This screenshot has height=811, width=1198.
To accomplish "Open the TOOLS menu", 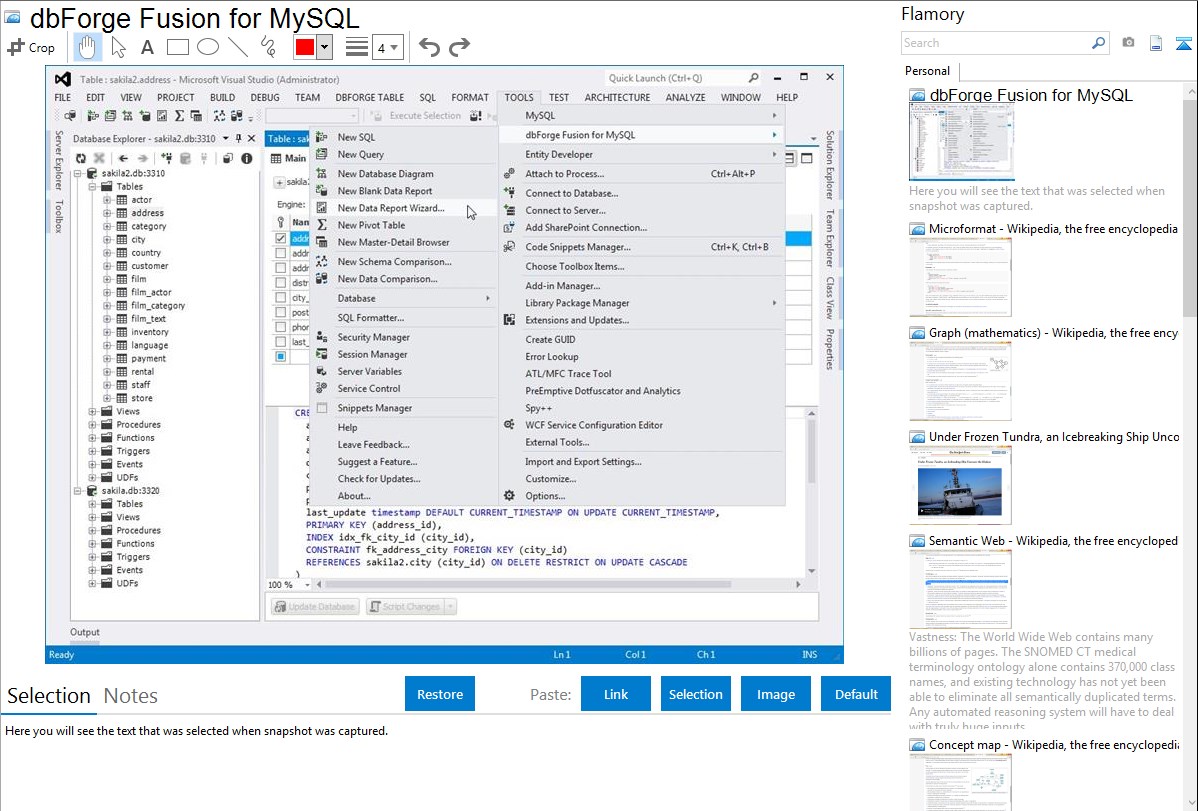I will 519,97.
